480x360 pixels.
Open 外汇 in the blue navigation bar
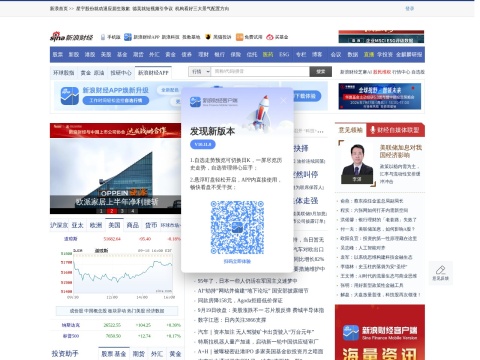pyautogui.click(x=154, y=55)
